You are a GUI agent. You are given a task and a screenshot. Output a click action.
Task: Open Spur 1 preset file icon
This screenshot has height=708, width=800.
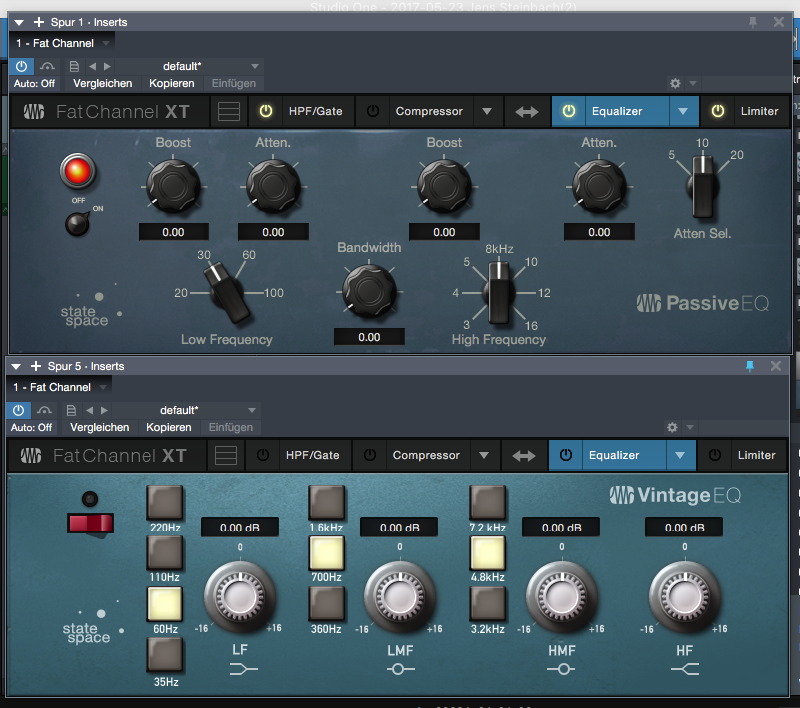click(74, 66)
